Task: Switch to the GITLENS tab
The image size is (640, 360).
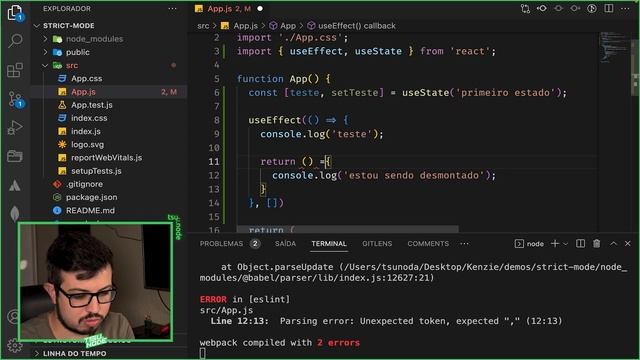Action: [x=377, y=244]
